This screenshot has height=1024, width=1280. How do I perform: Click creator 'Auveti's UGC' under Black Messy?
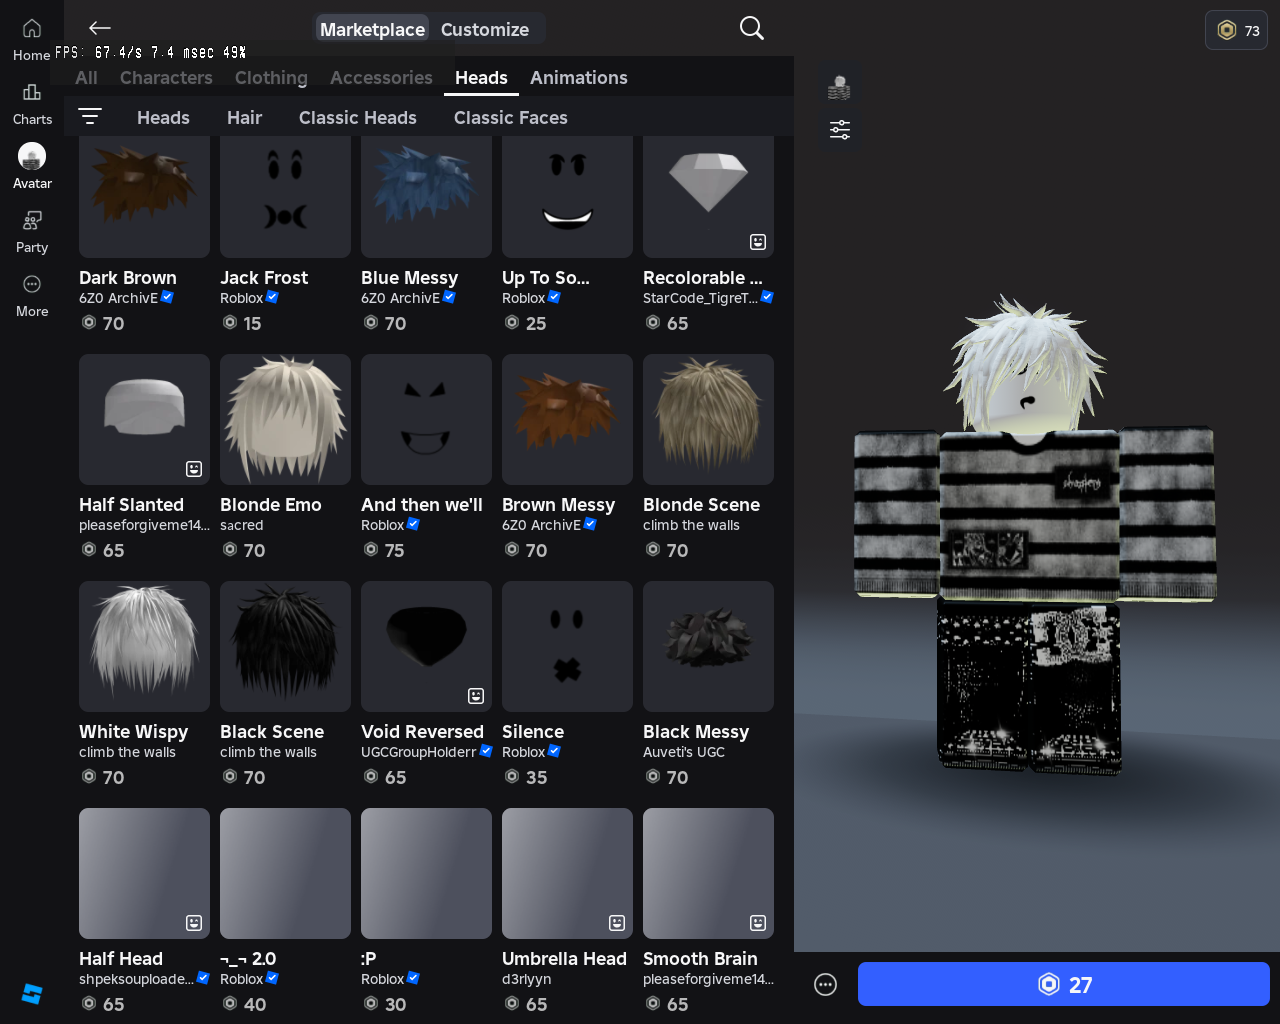click(x=684, y=752)
